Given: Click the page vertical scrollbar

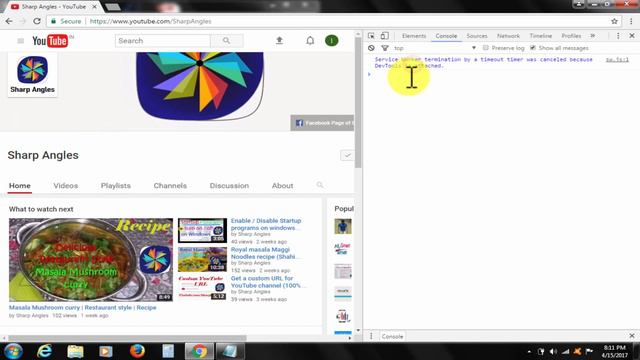Looking at the screenshot, I should 358,102.
